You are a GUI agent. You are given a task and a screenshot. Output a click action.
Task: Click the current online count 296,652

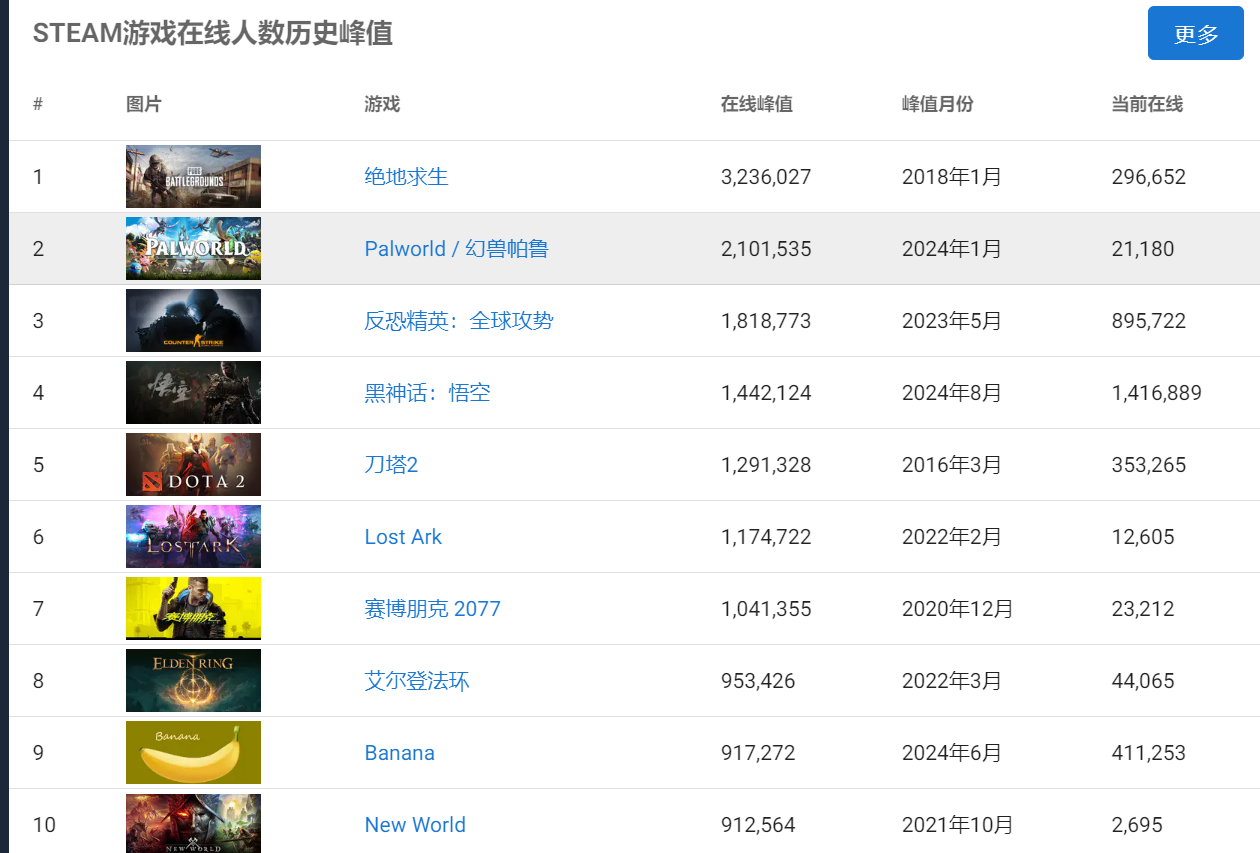[x=1149, y=177]
